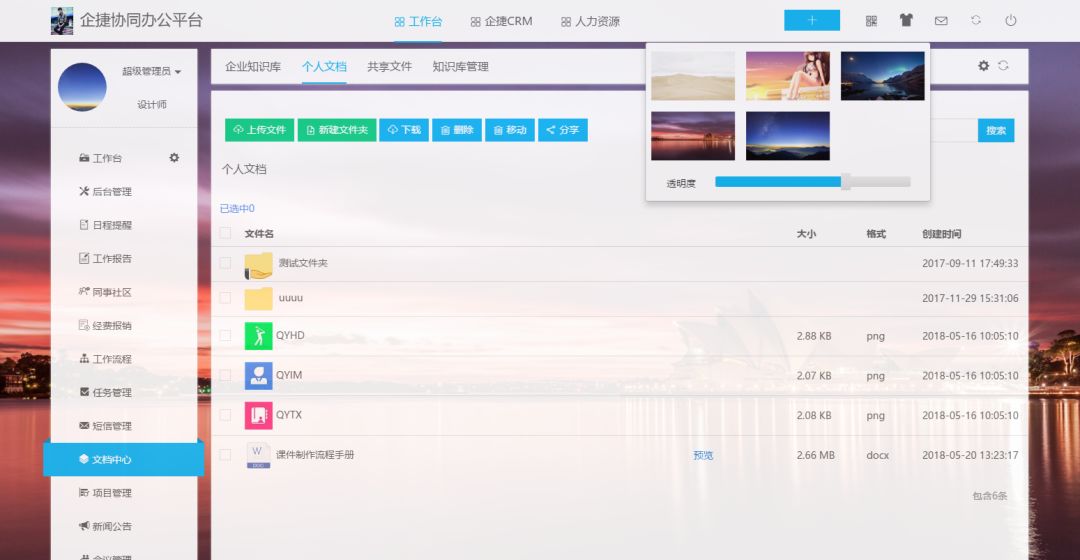Image resolution: width=1080 pixels, height=560 pixels.
Task: Check the box for uuuu folder
Action: [225, 298]
